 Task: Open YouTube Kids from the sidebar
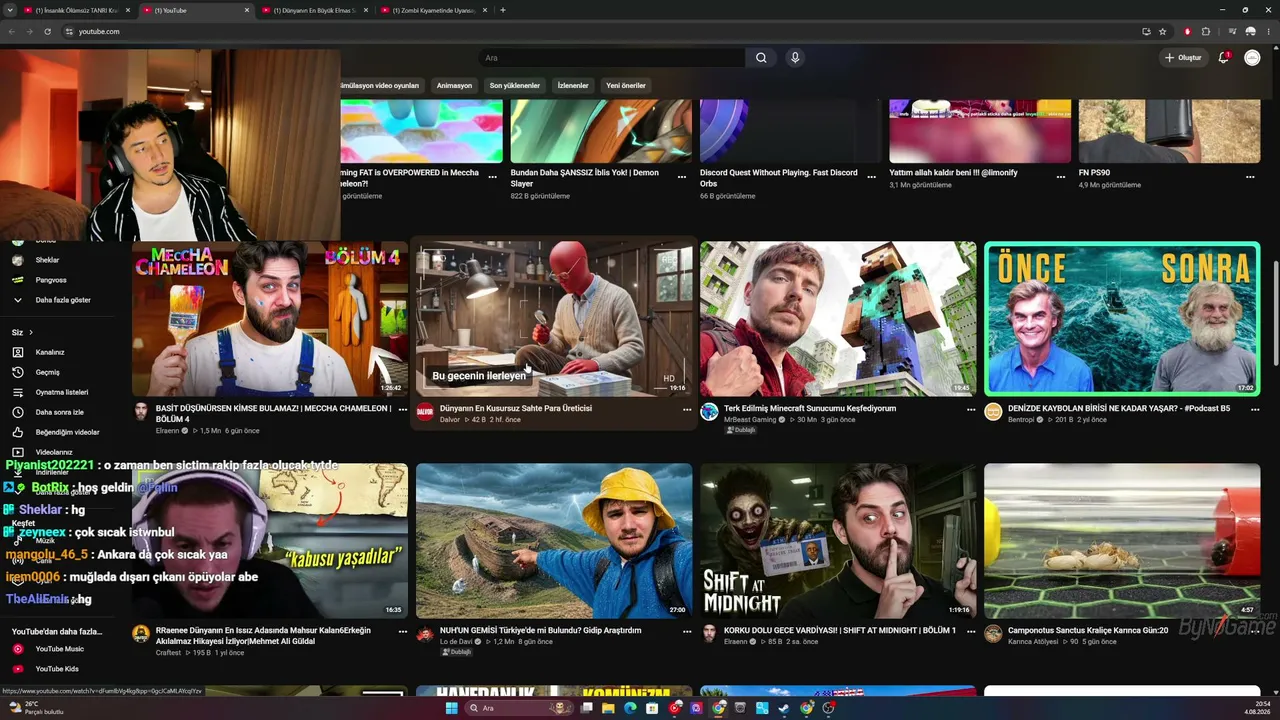point(57,669)
